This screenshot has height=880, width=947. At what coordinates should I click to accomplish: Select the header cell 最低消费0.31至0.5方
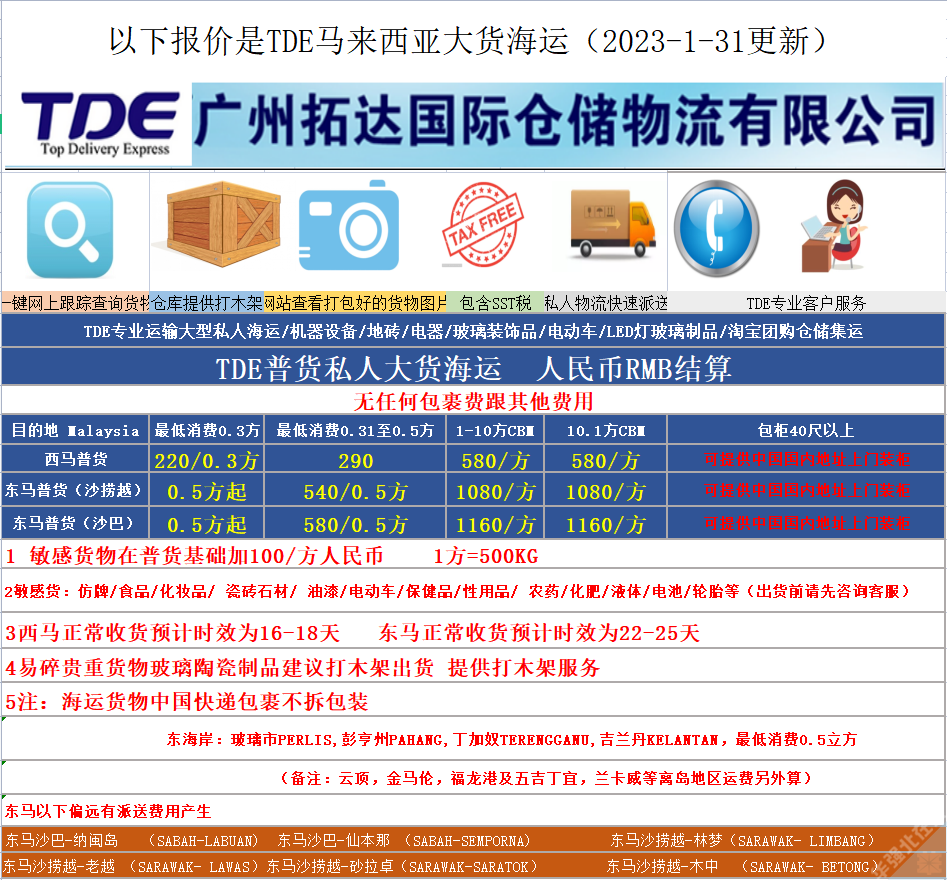tap(355, 431)
